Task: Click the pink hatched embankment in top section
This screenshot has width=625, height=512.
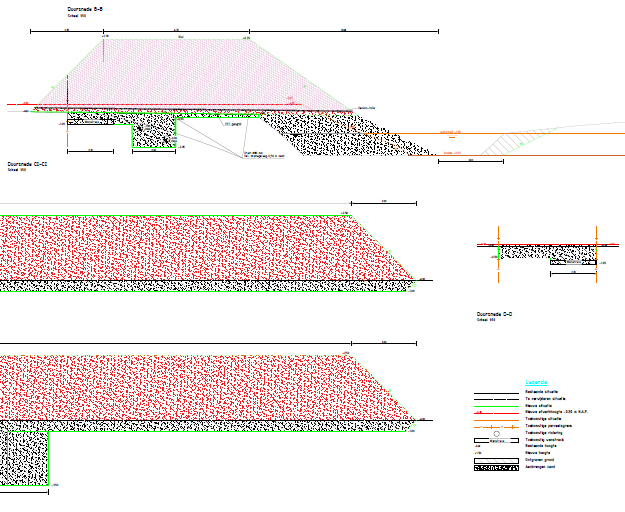Action: 180,75
